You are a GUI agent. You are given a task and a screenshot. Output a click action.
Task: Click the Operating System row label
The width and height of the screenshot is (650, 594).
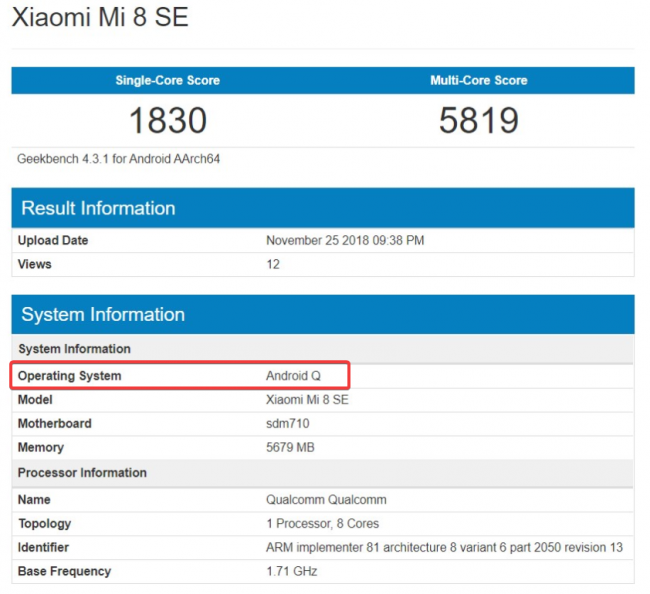(70, 376)
